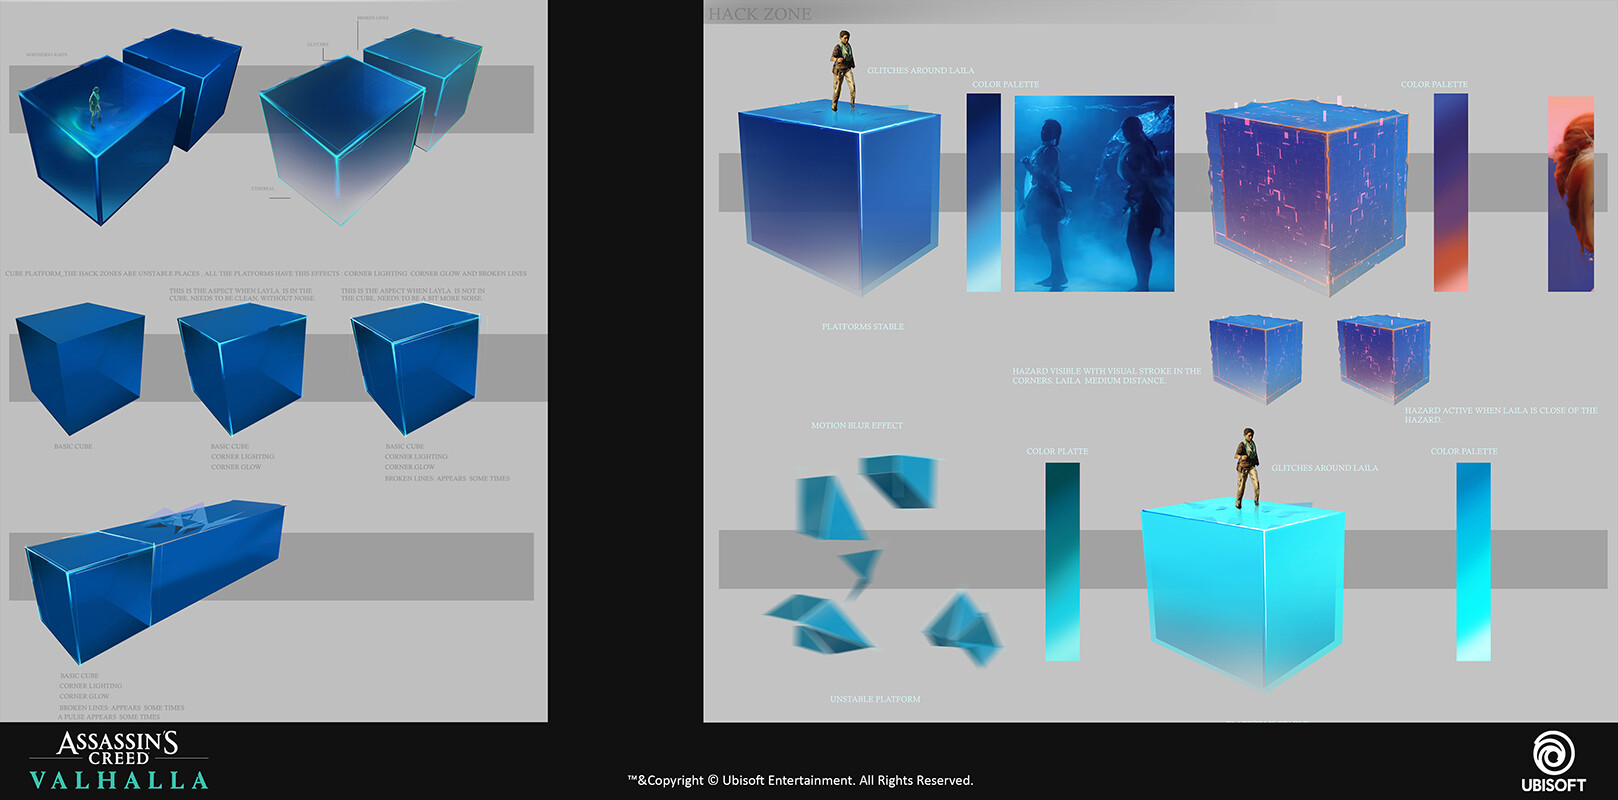Open the blue underwater silhouettes reference photo
This screenshot has height=800, width=1618.
click(x=1094, y=194)
